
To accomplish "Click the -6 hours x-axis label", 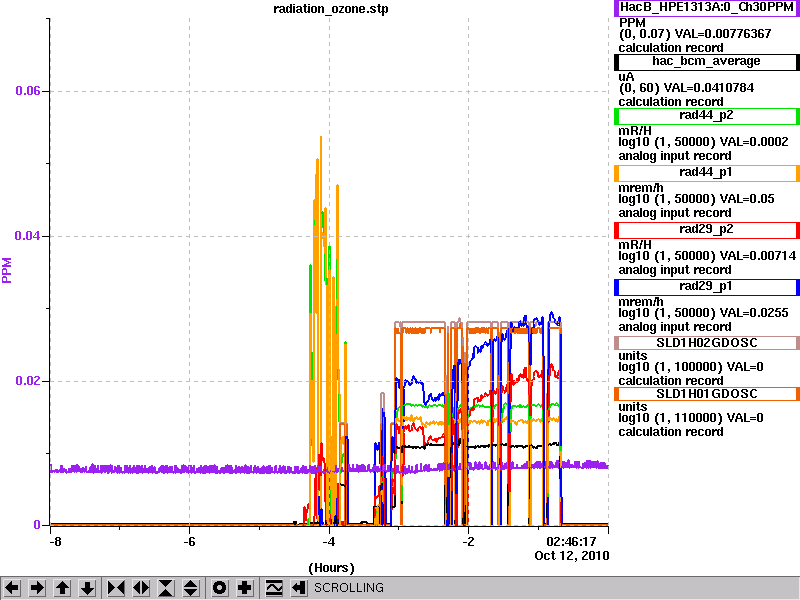I will coord(189,541).
